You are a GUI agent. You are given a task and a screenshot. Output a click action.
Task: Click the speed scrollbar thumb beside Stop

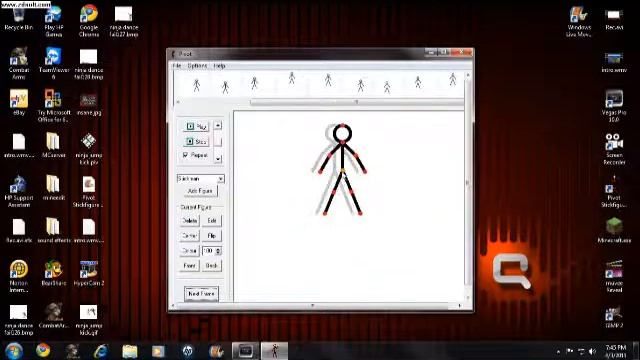click(218, 142)
